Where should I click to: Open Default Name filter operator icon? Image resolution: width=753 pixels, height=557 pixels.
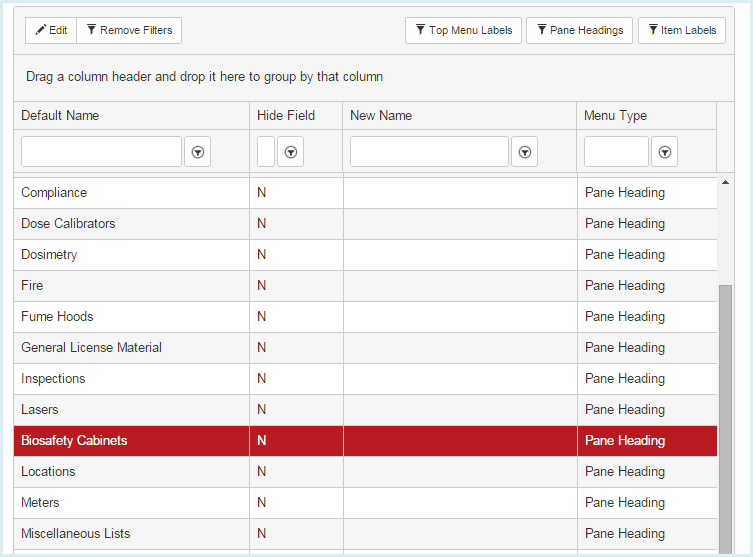point(198,152)
